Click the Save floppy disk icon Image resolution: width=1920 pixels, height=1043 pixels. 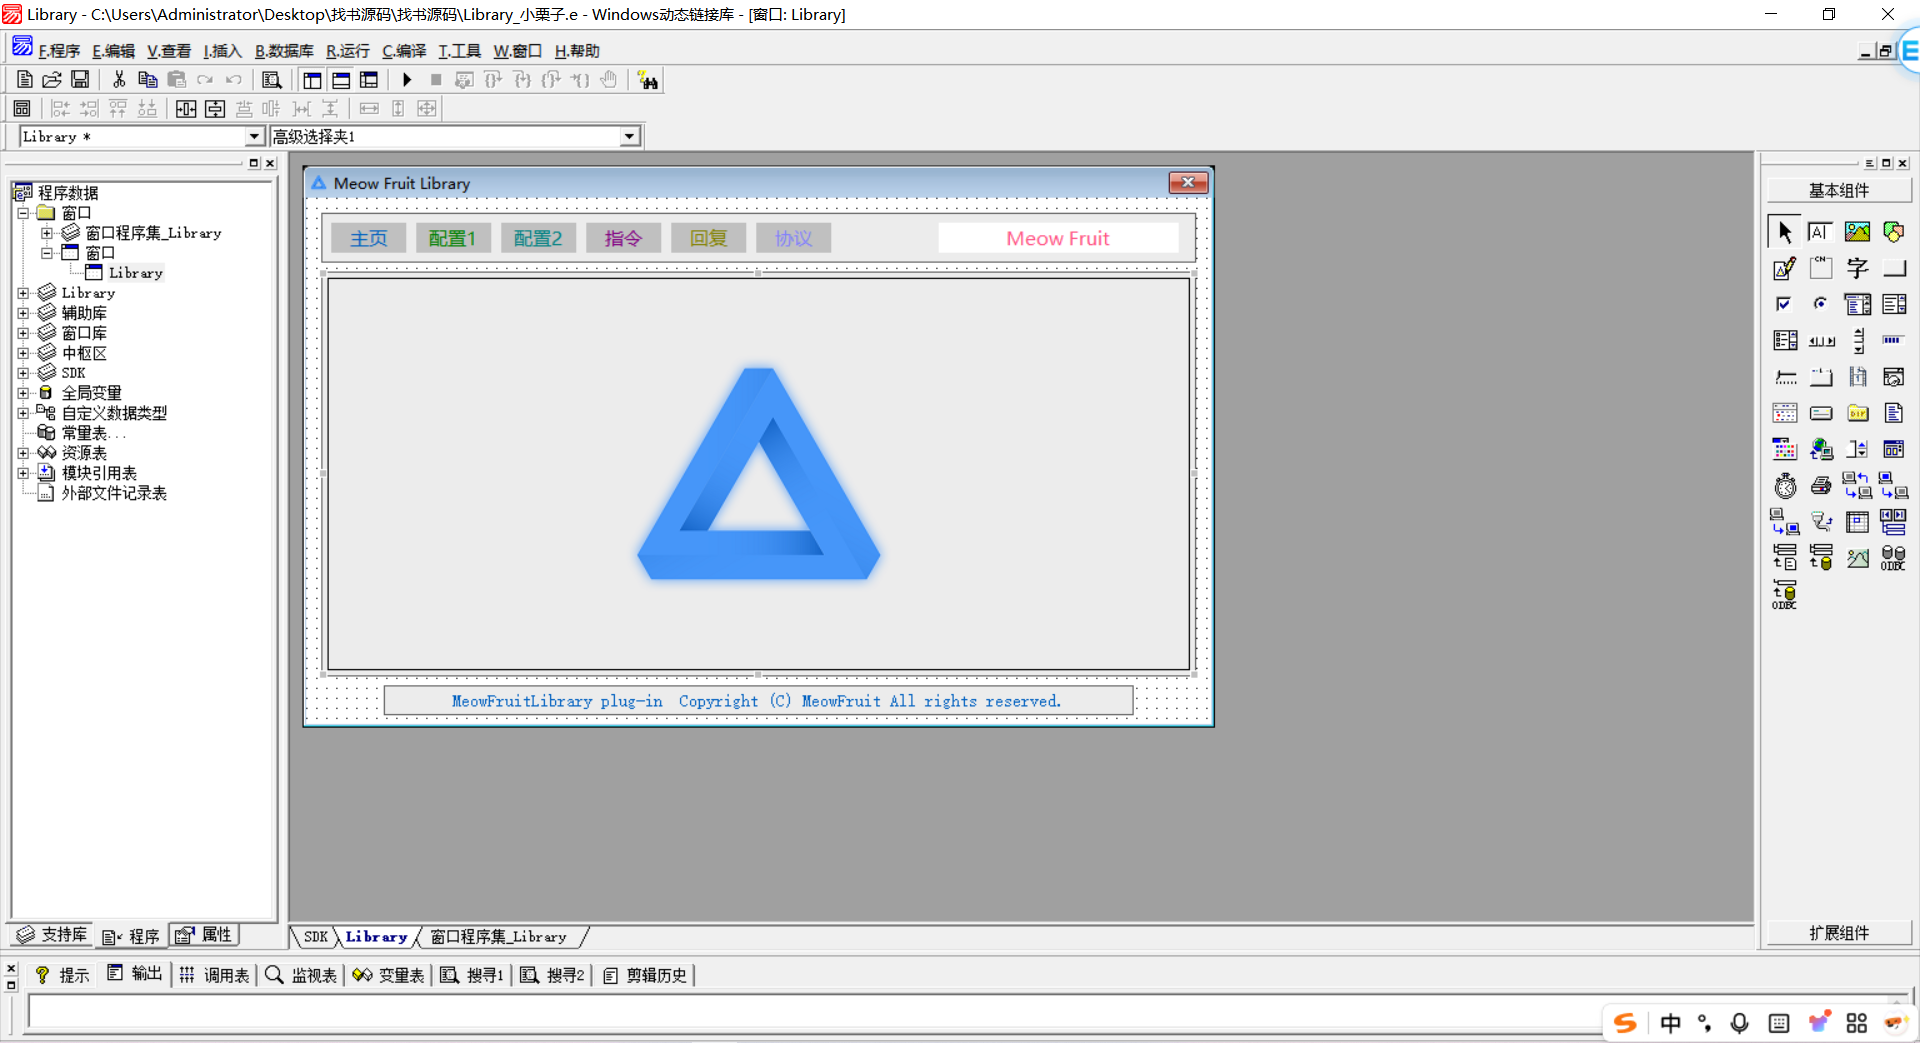[x=80, y=80]
